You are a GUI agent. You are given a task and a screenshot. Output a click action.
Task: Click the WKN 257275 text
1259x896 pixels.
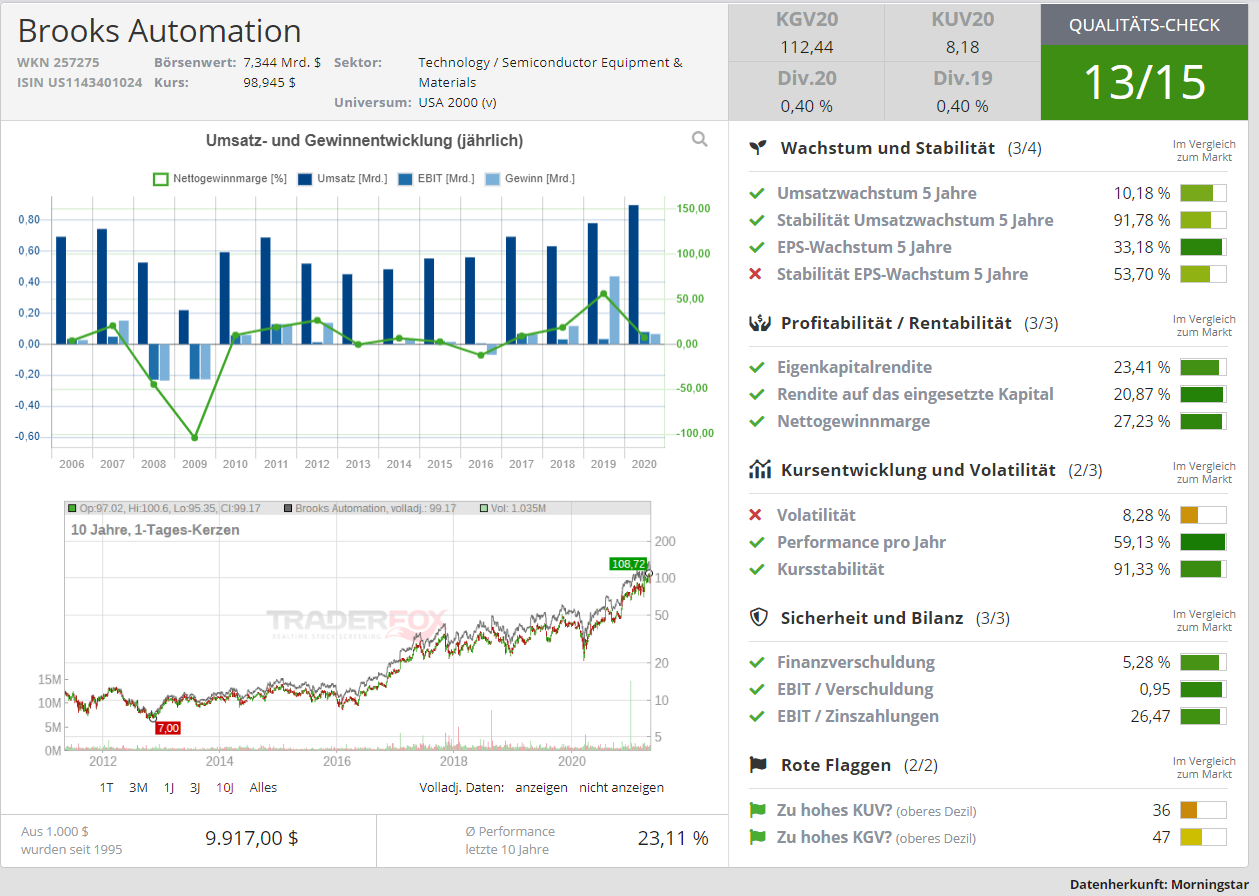pos(58,62)
